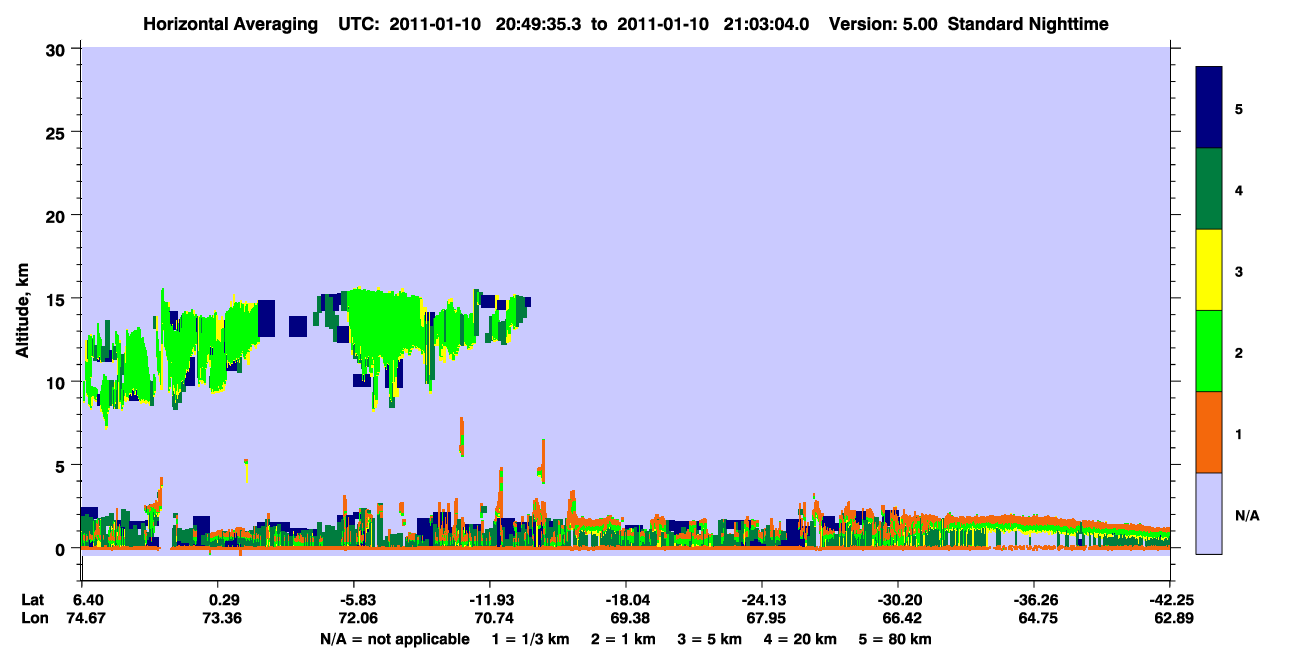Click the longitude value 66.42
This screenshot has width=1300, height=667.
point(903,618)
